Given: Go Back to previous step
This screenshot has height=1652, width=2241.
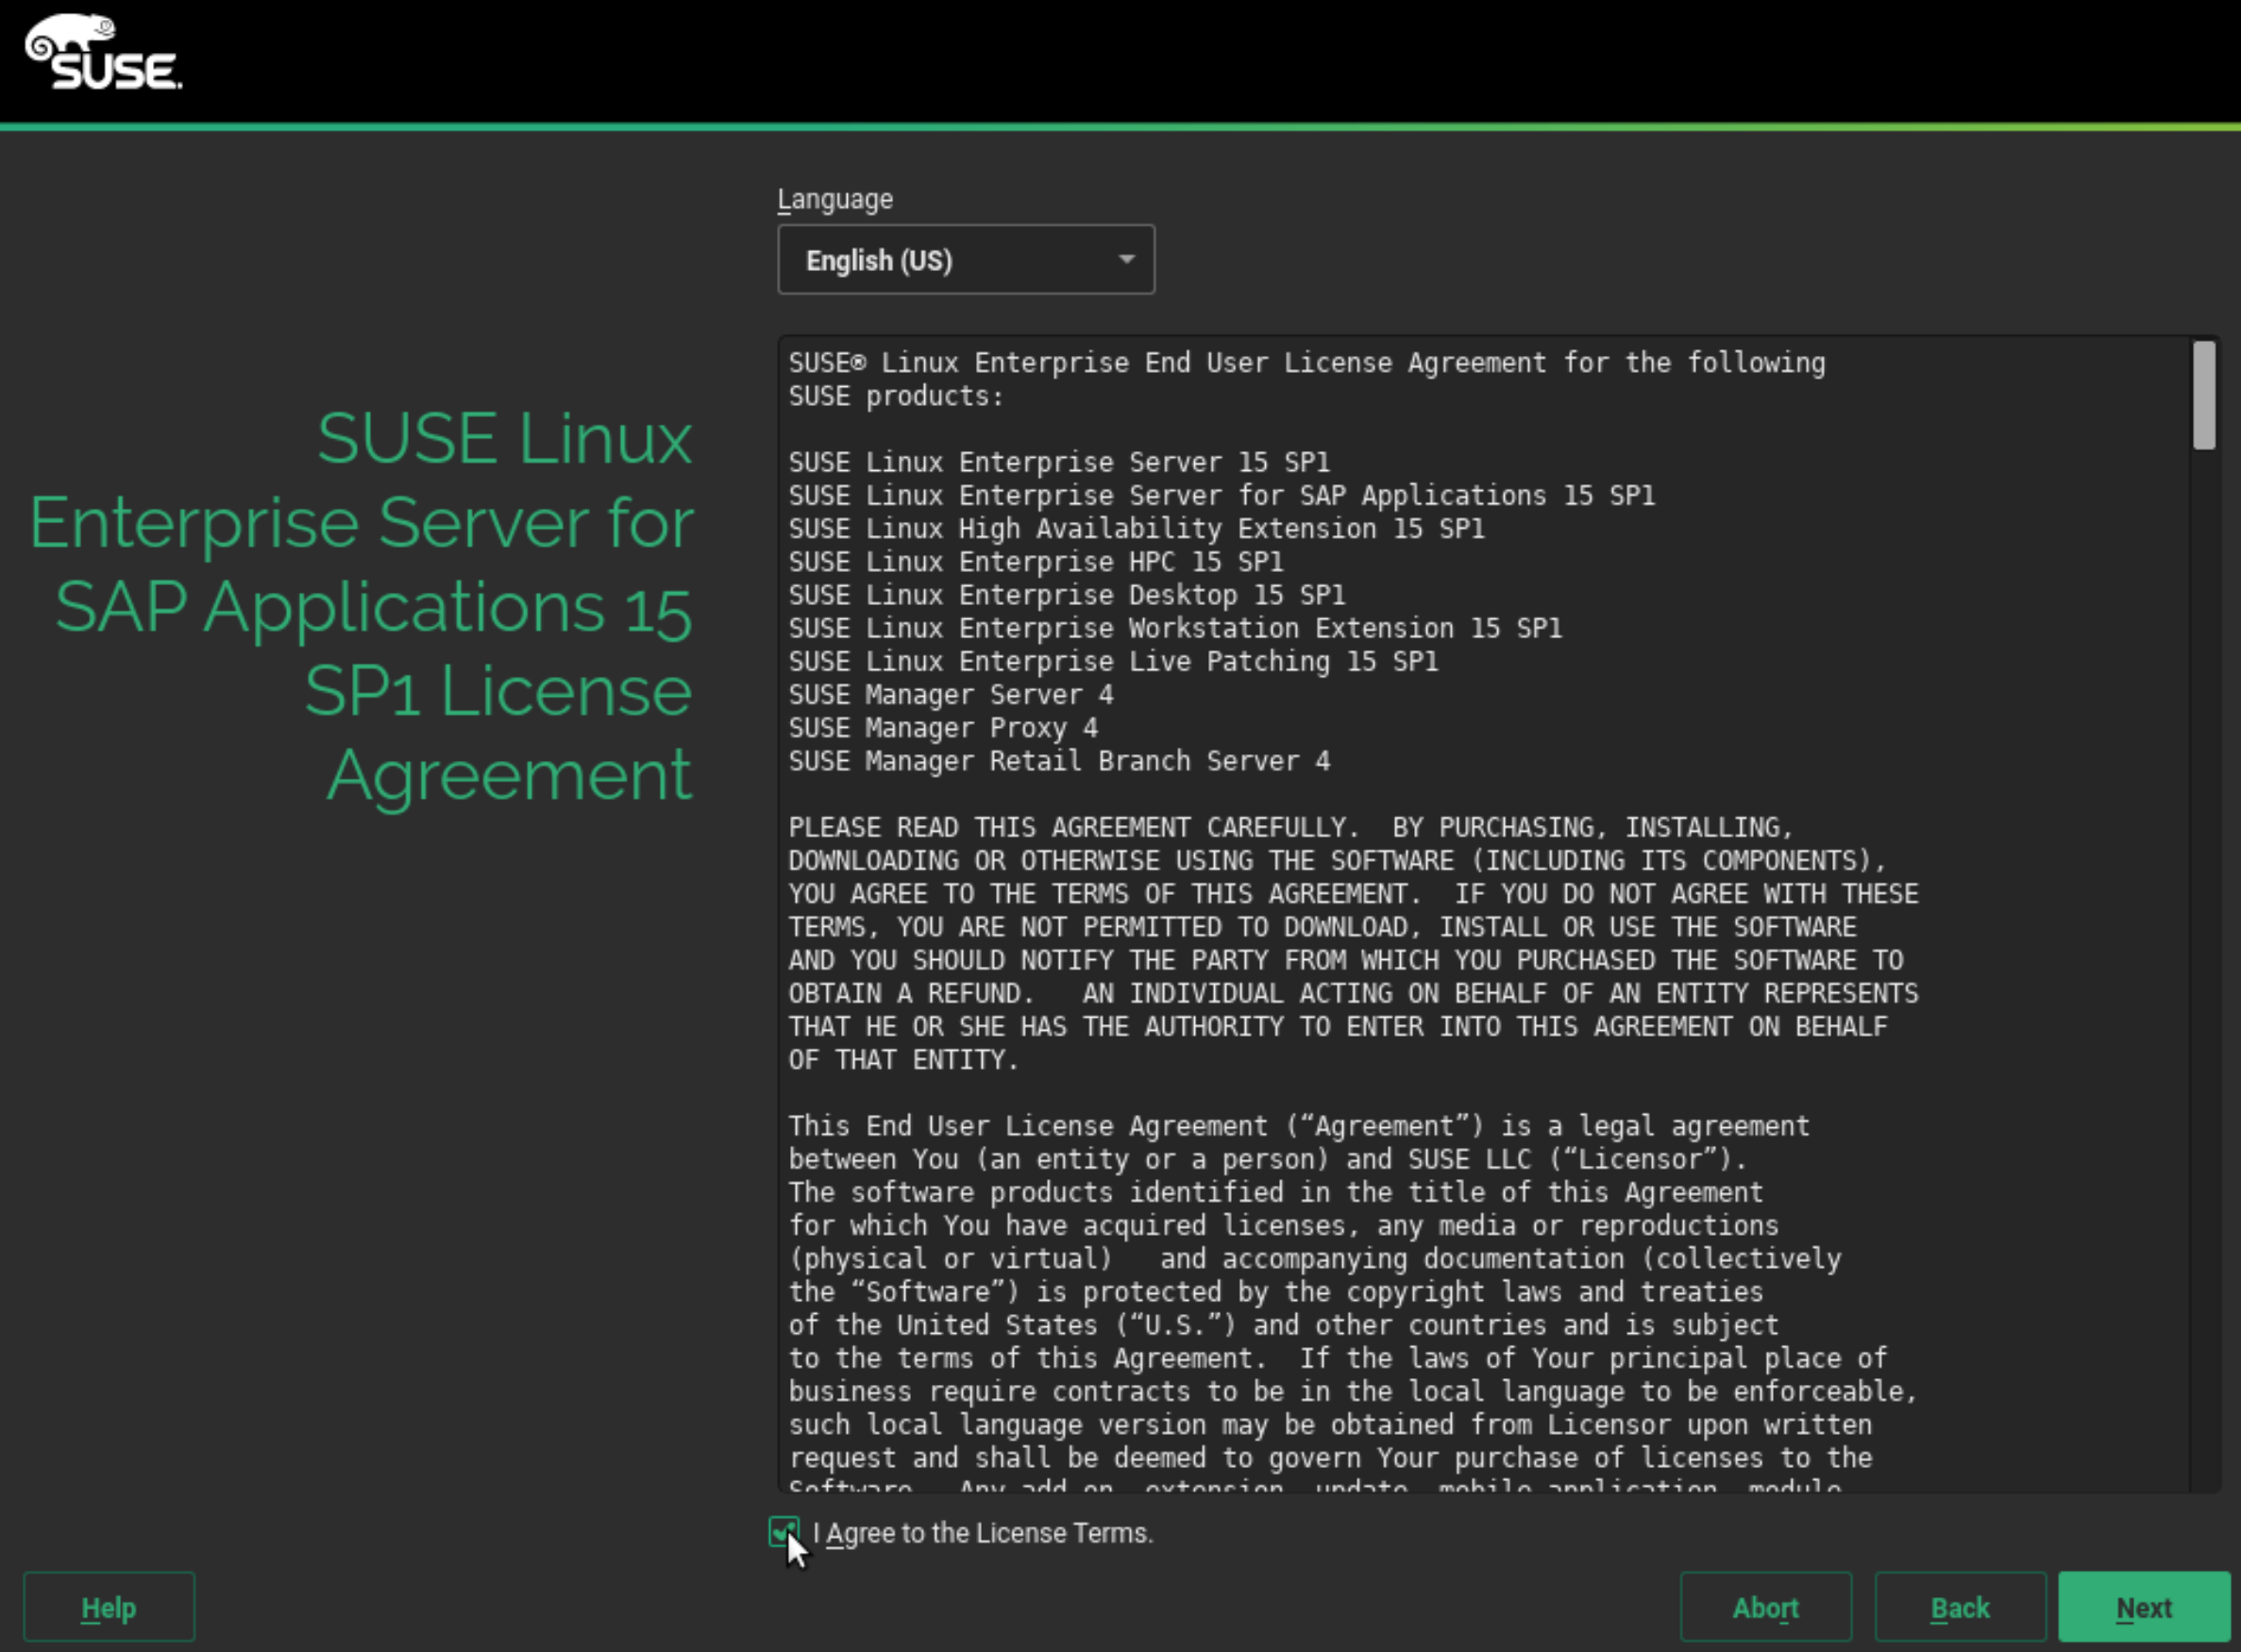Looking at the screenshot, I should 1960,1607.
